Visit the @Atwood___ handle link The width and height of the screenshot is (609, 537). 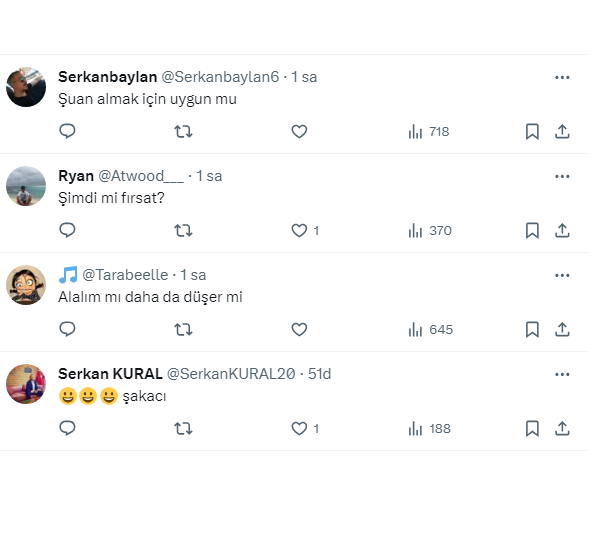click(141, 176)
